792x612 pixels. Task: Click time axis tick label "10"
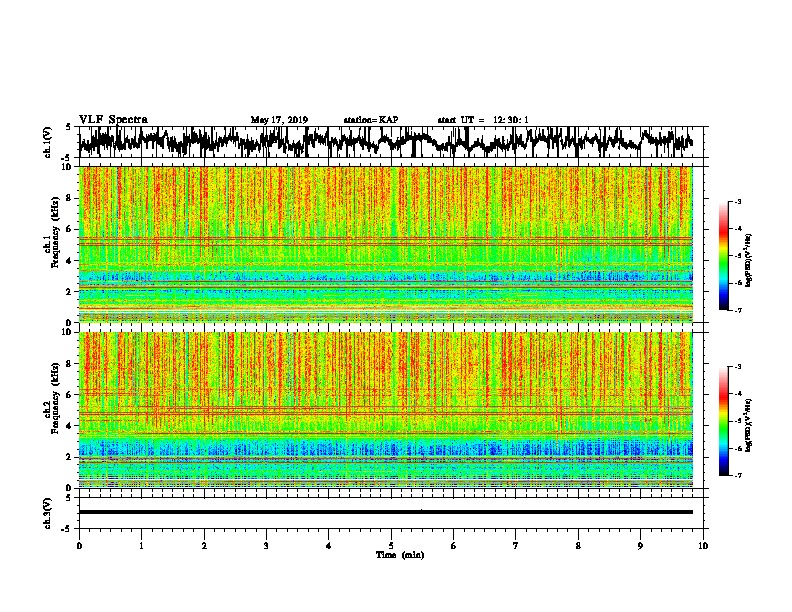pyautogui.click(x=703, y=546)
